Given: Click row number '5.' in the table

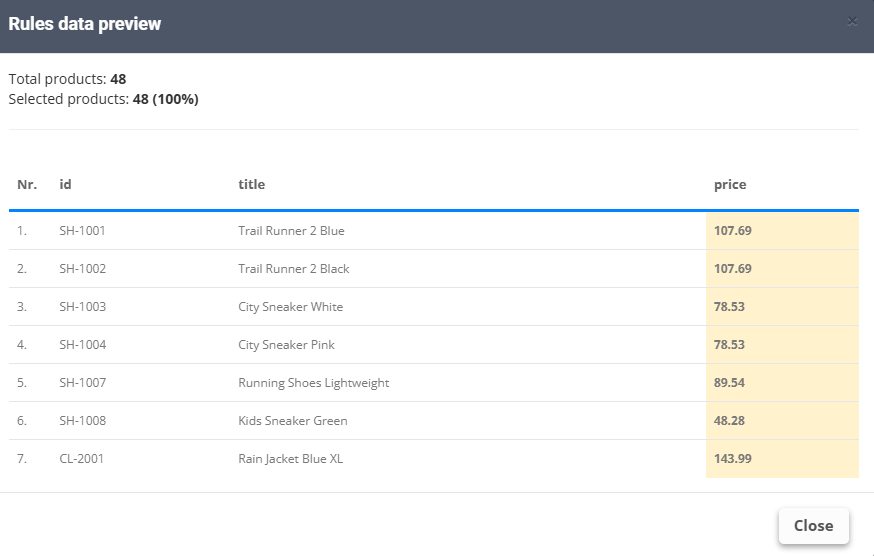Looking at the screenshot, I should coord(22,383).
